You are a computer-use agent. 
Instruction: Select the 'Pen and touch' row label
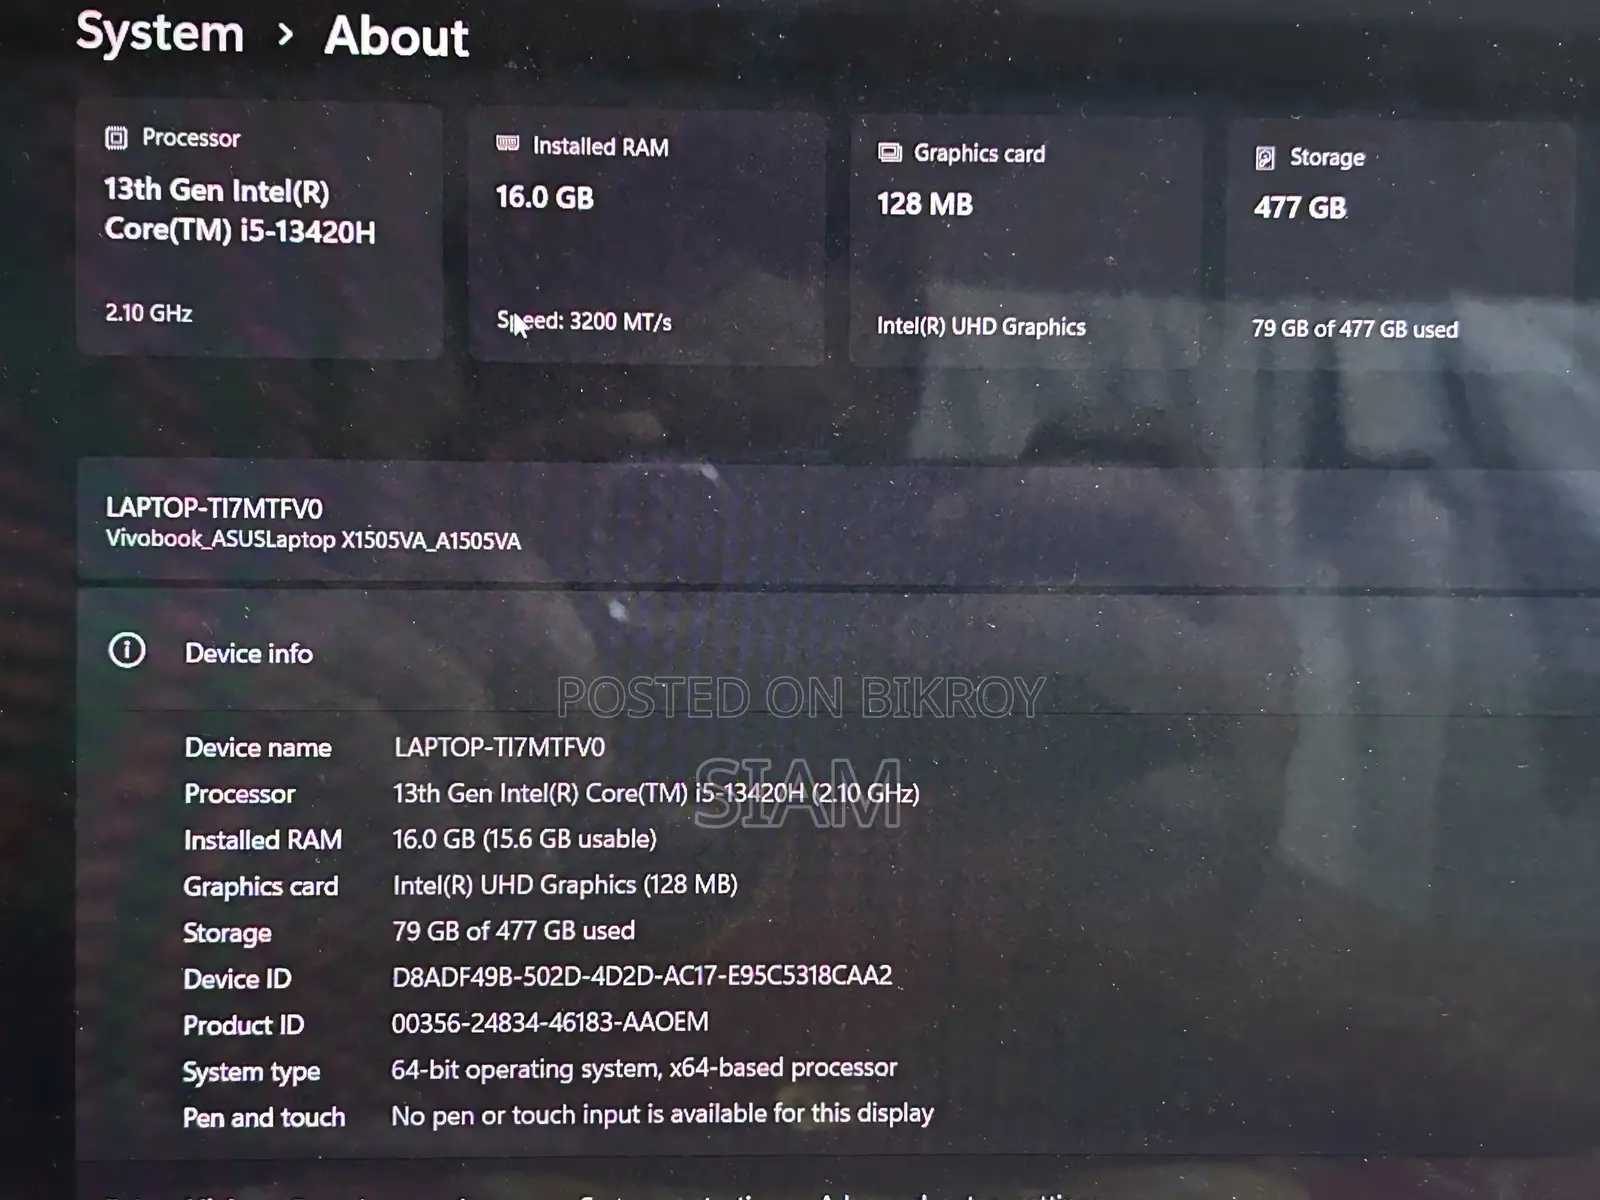click(264, 1117)
